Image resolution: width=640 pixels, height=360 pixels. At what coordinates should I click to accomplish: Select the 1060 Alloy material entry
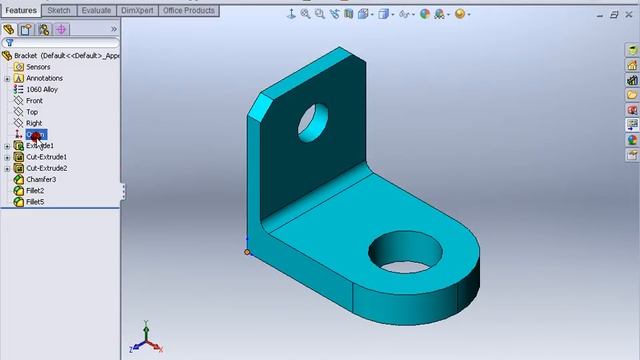click(x=36, y=89)
